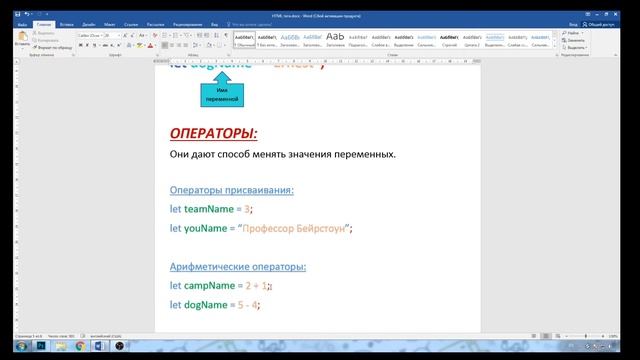Click the Tell me what to do search box
Image resolution: width=640 pixels, height=360 pixels.
coord(250,24)
